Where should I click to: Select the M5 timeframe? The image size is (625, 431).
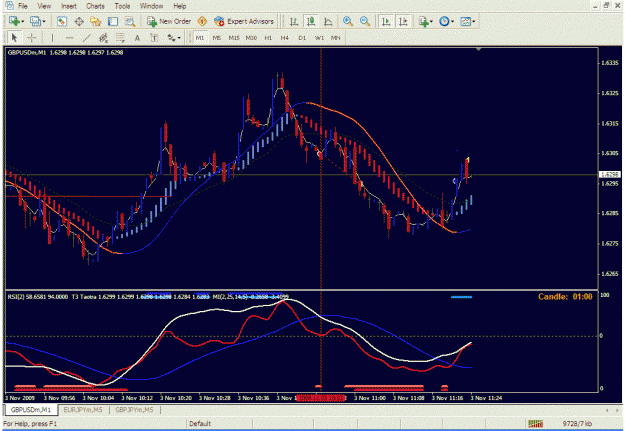click(x=216, y=38)
